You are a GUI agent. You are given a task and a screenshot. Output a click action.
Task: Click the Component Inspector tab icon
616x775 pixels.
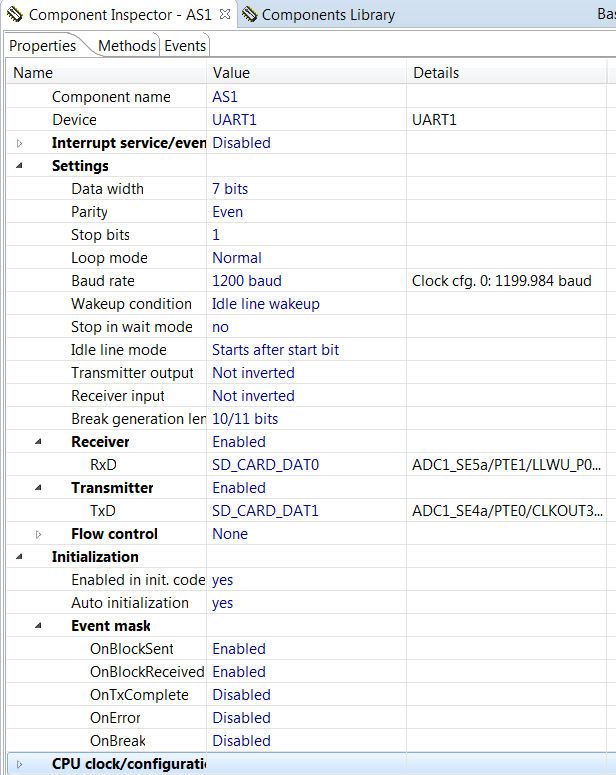[x=15, y=15]
